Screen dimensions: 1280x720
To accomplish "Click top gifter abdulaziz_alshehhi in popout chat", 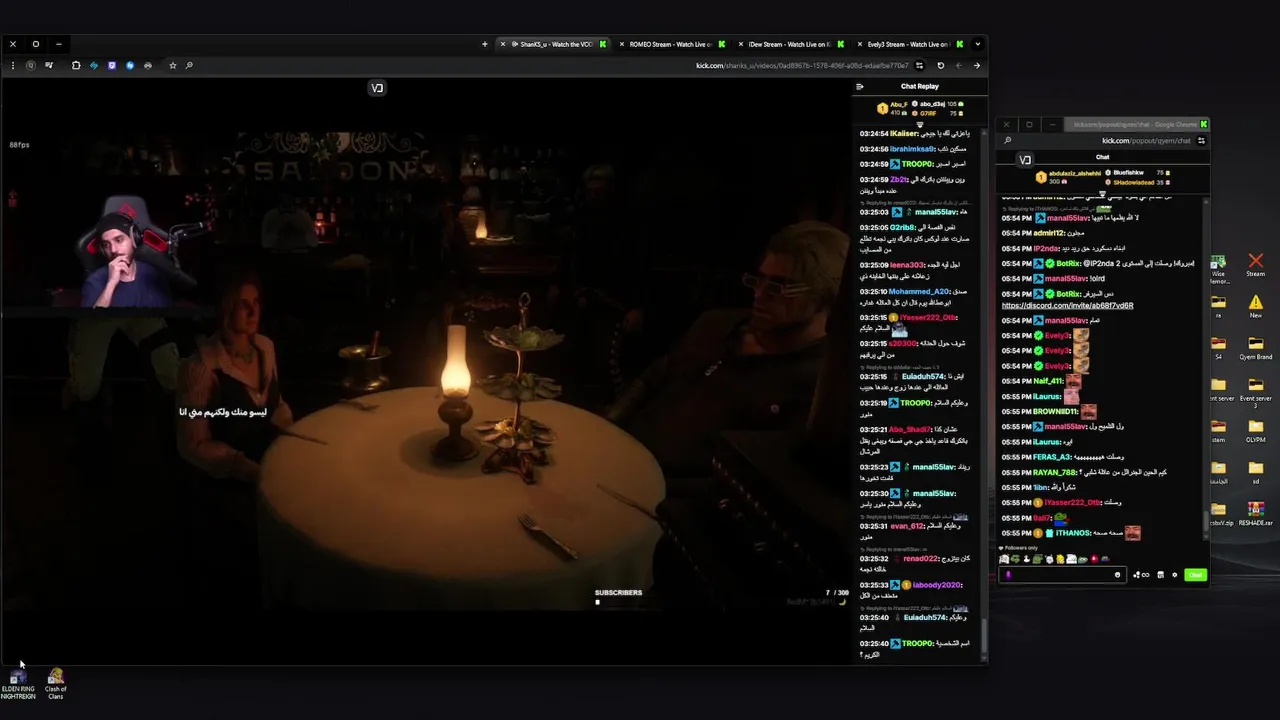I will pyautogui.click(x=1076, y=173).
